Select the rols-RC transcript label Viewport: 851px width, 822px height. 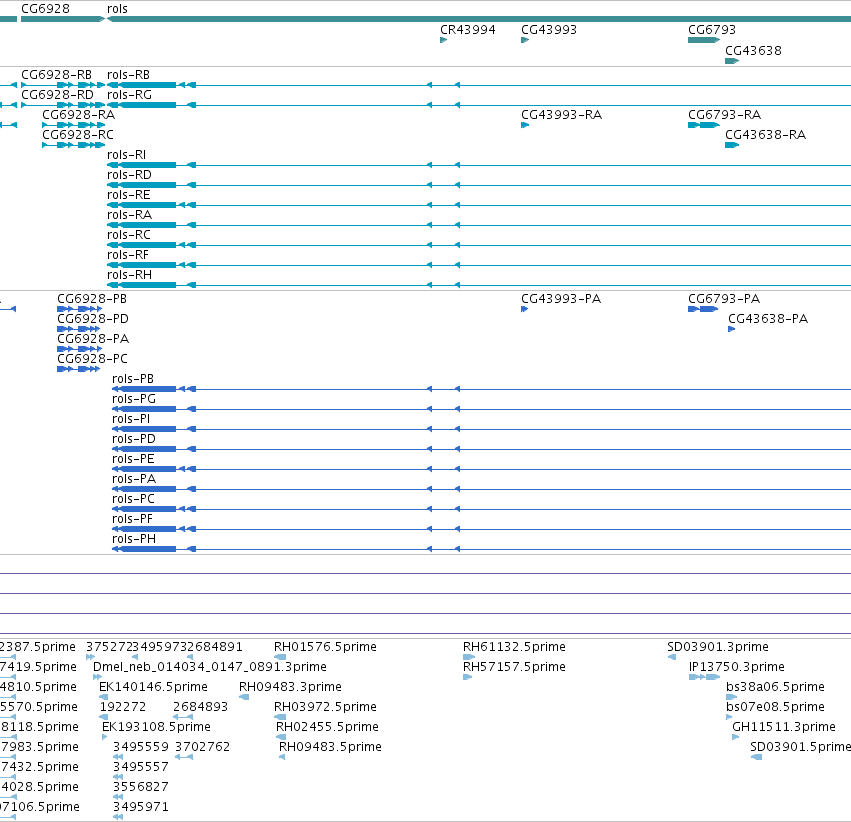129,235
